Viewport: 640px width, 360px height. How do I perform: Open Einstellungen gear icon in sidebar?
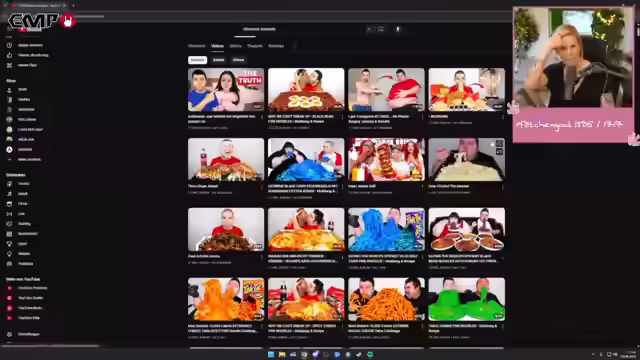tap(9, 334)
